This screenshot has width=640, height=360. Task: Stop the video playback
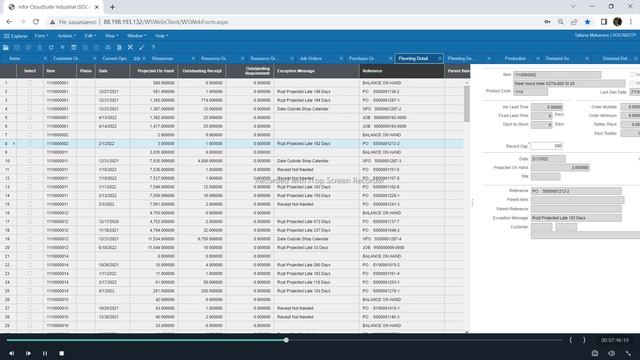pyautogui.click(x=62, y=353)
